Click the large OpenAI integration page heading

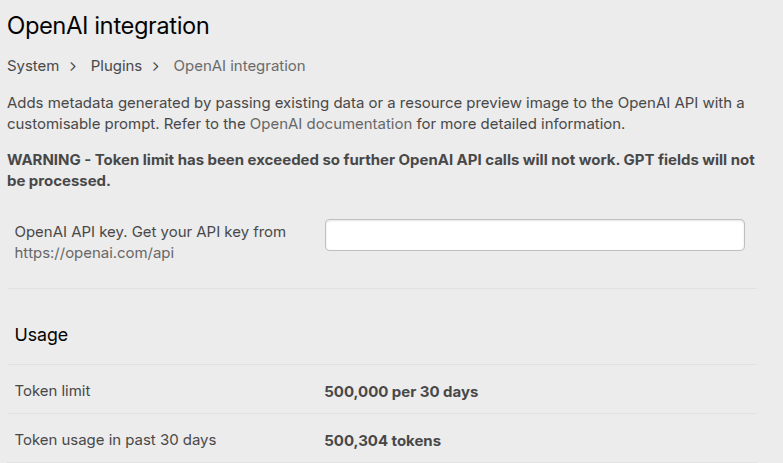(108, 26)
